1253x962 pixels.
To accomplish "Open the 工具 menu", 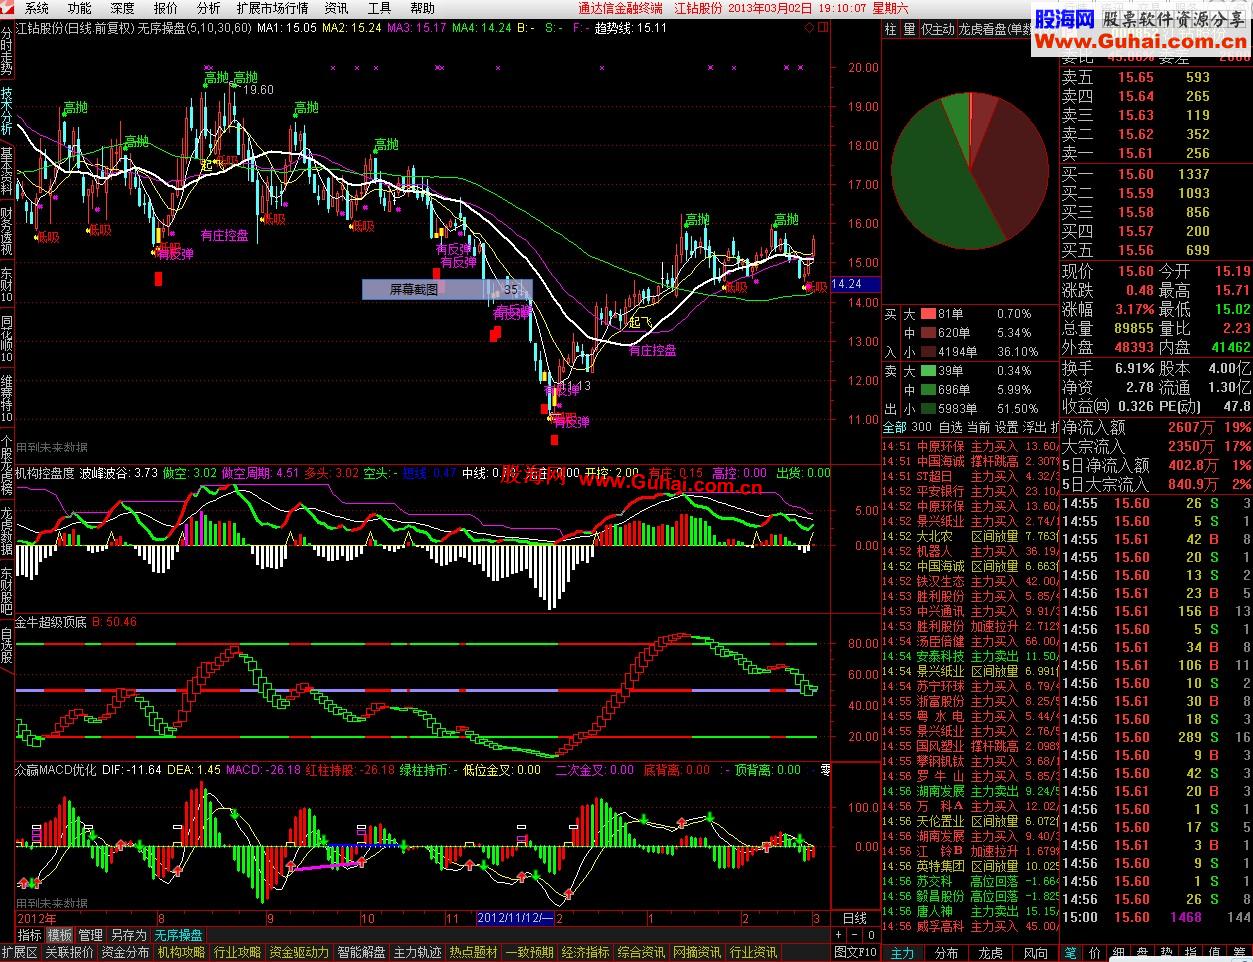I will click(x=379, y=8).
